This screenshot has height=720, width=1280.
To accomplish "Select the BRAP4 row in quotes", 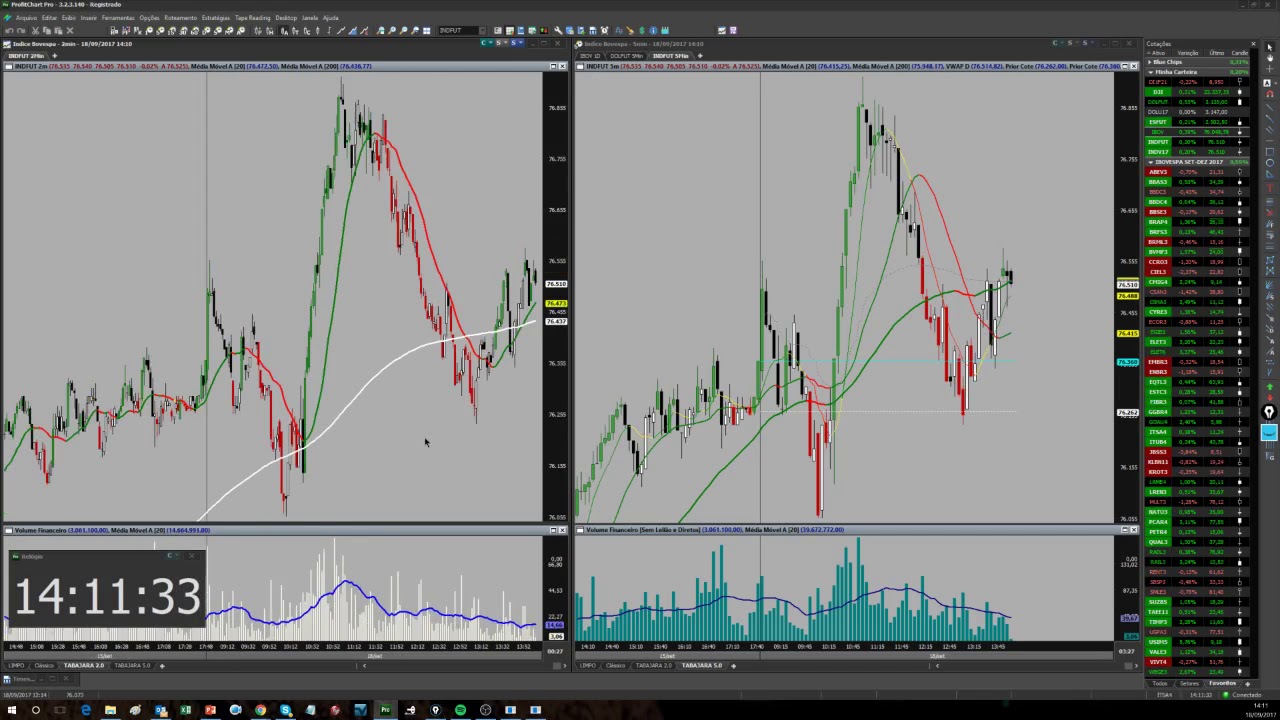I will [1195, 222].
